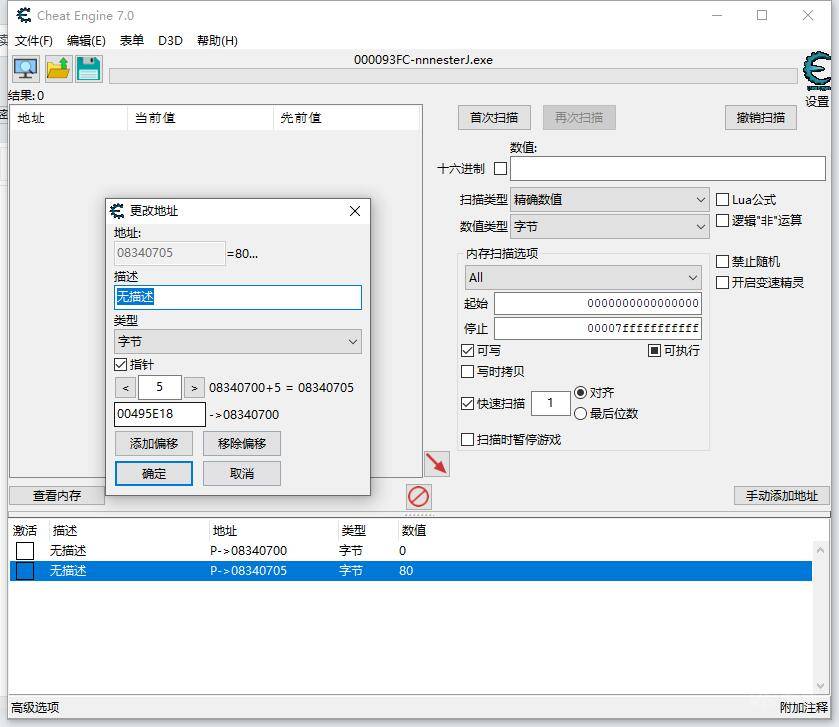Click the less-than offset decrease button

126,388
